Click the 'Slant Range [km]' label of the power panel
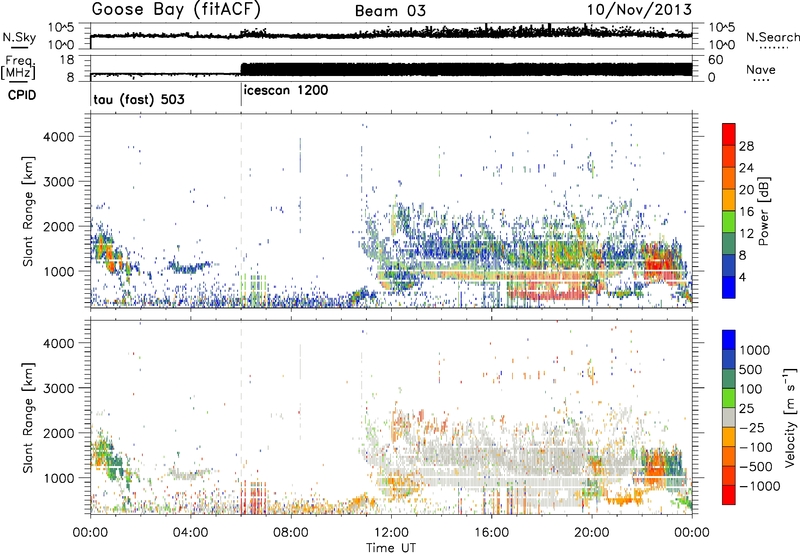This screenshot has width=800, height=554. tap(28, 211)
